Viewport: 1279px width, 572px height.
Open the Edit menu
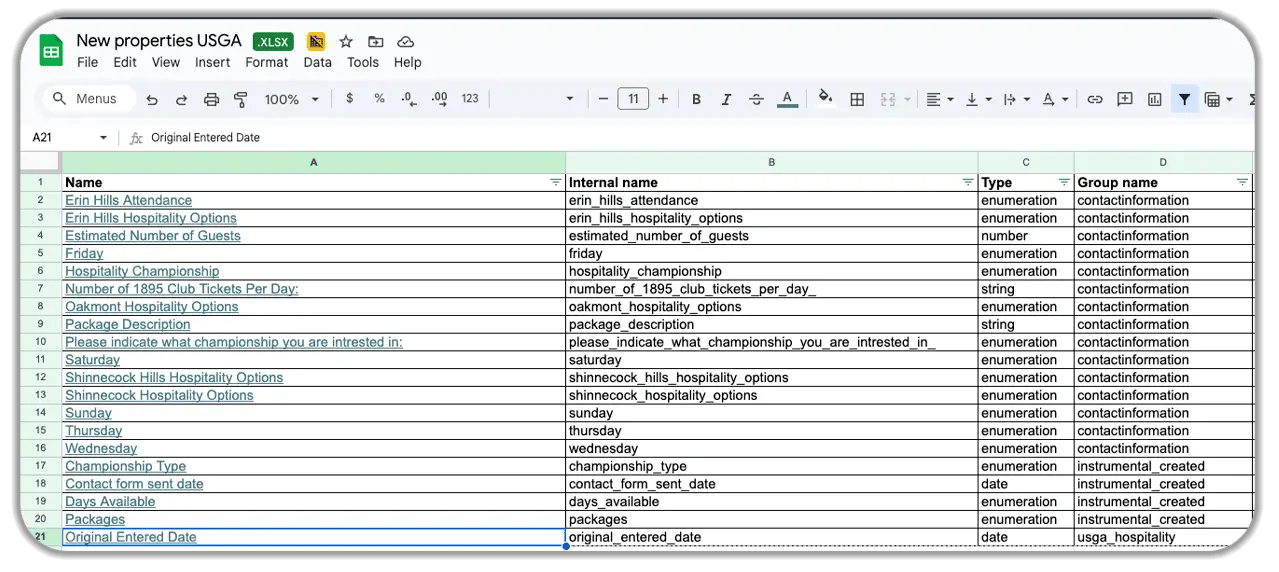pyautogui.click(x=125, y=62)
